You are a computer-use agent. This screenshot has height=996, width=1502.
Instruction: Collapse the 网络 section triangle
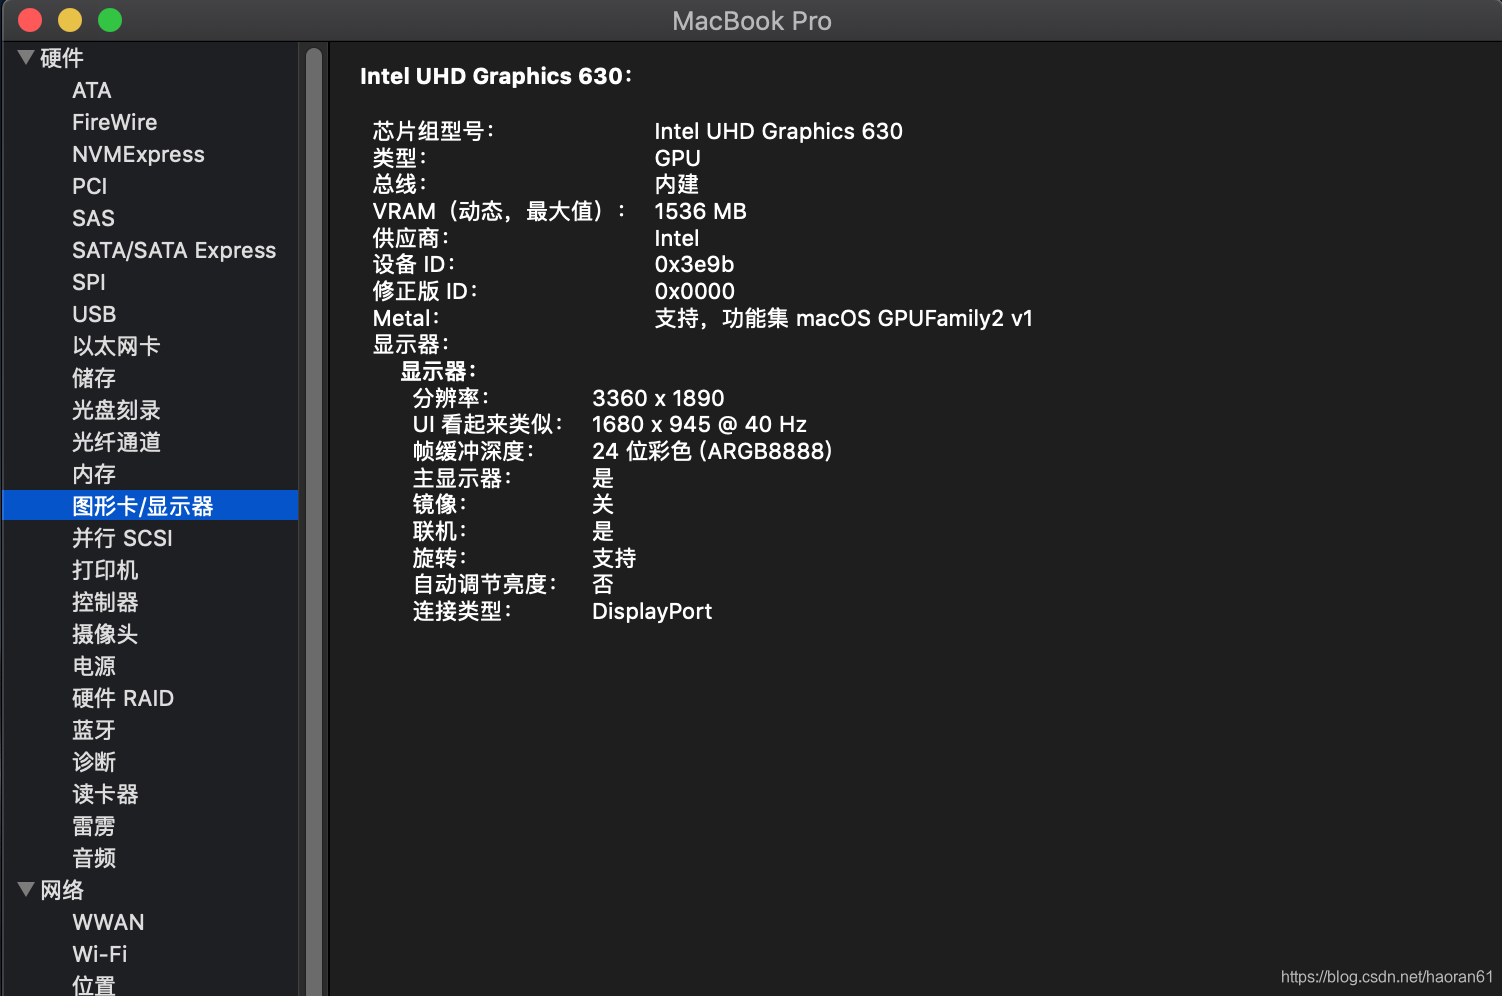pyautogui.click(x=26, y=889)
